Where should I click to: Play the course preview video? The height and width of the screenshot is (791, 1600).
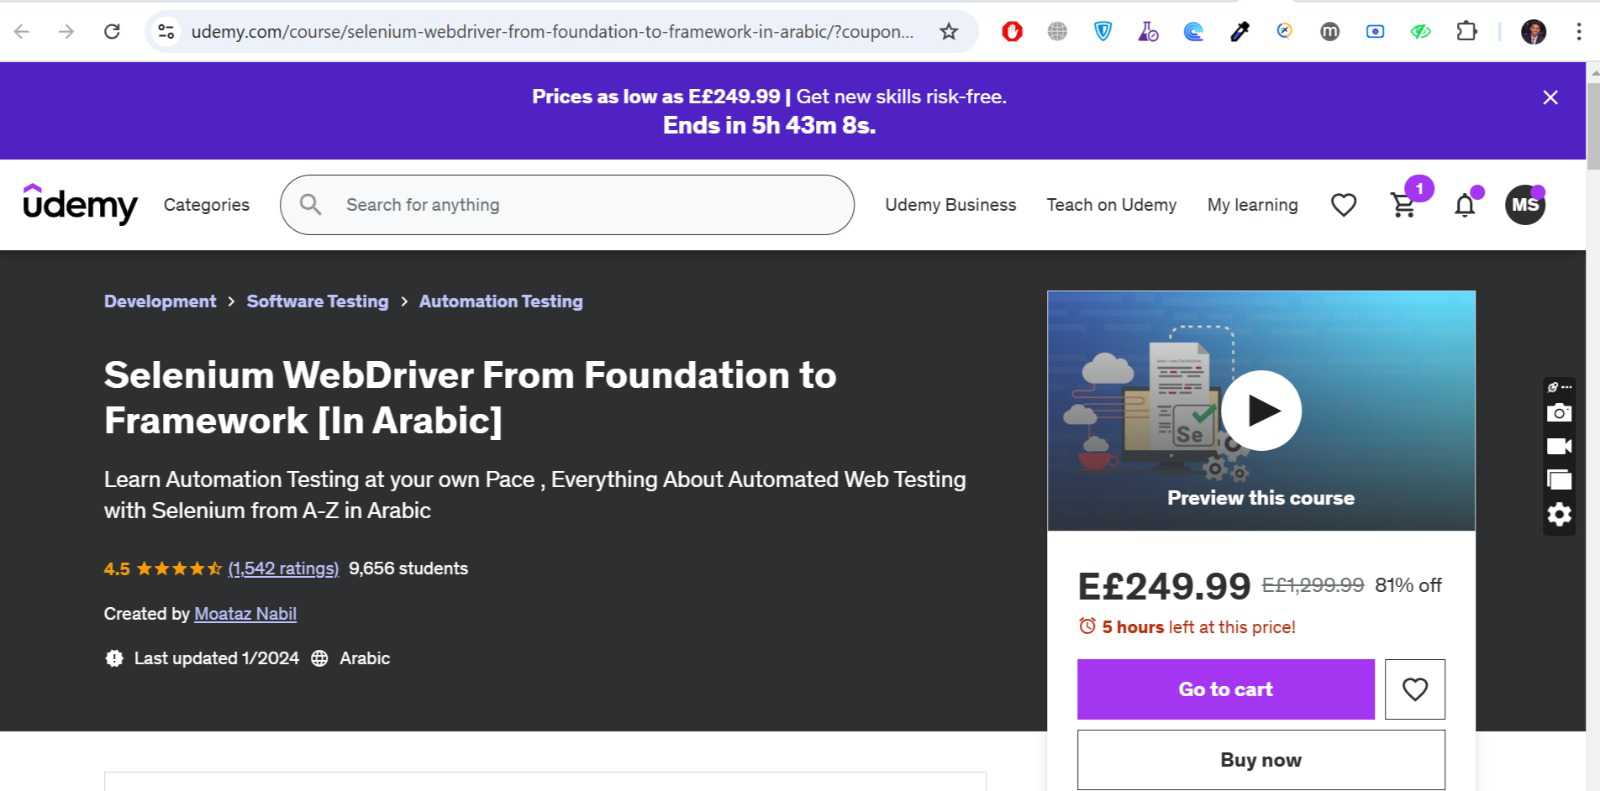coord(1261,410)
